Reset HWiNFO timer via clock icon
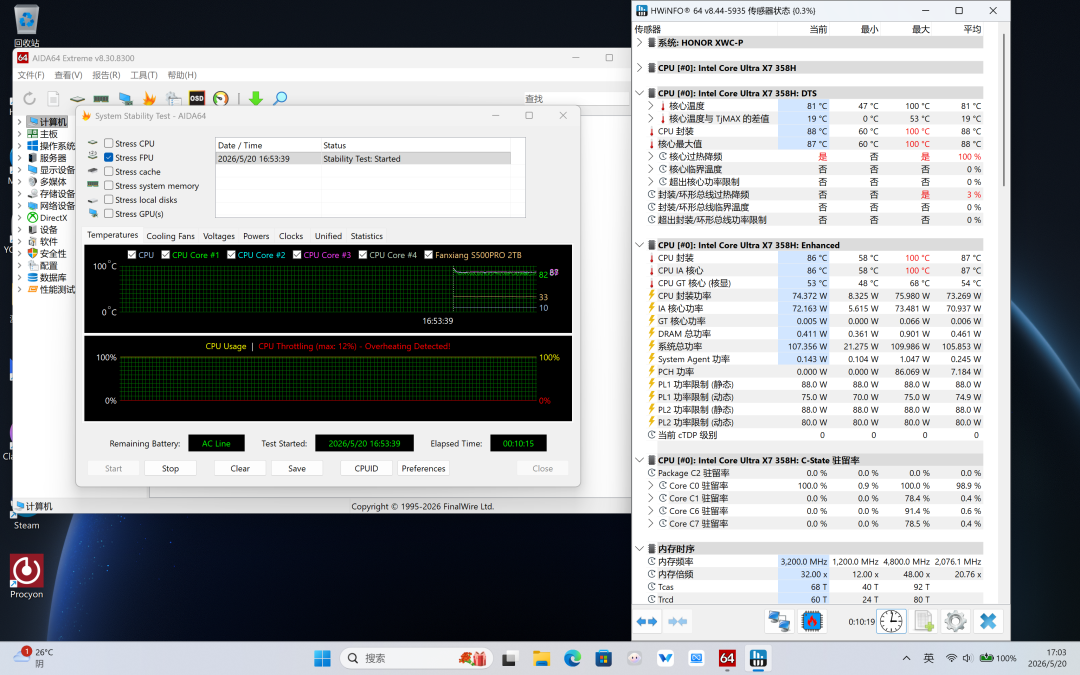Screen dimensions: 1080x675 (891, 621)
